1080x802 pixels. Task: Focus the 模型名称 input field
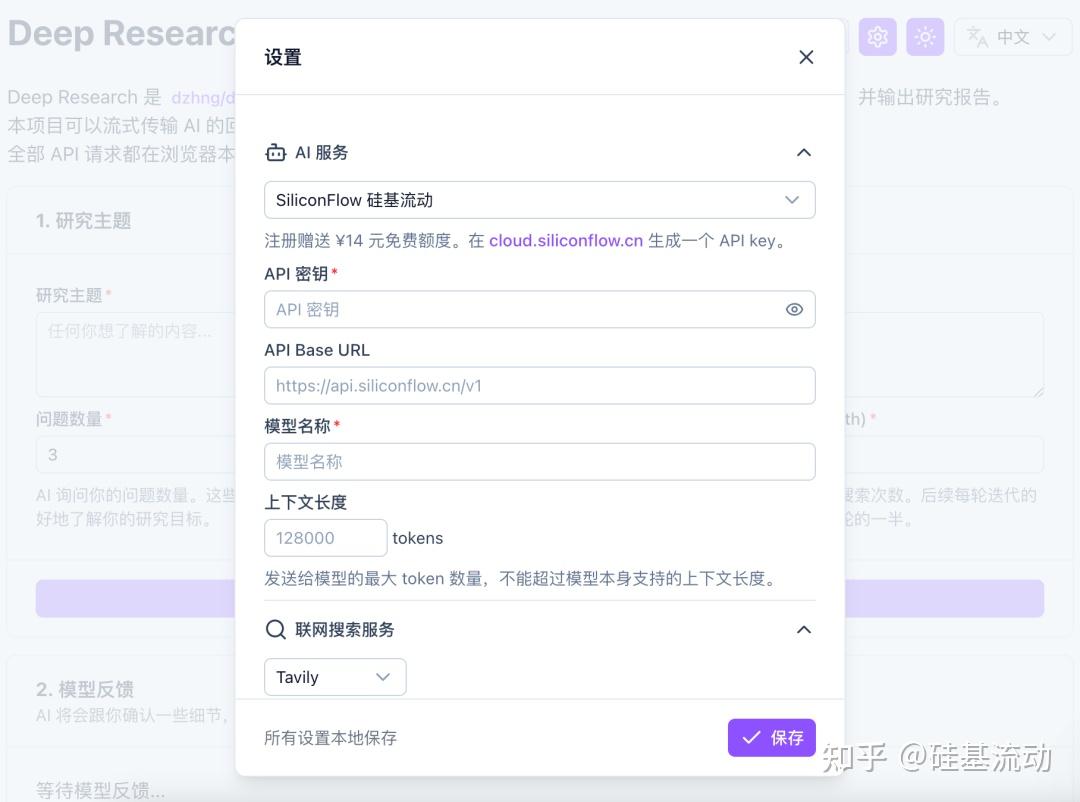[x=539, y=462]
